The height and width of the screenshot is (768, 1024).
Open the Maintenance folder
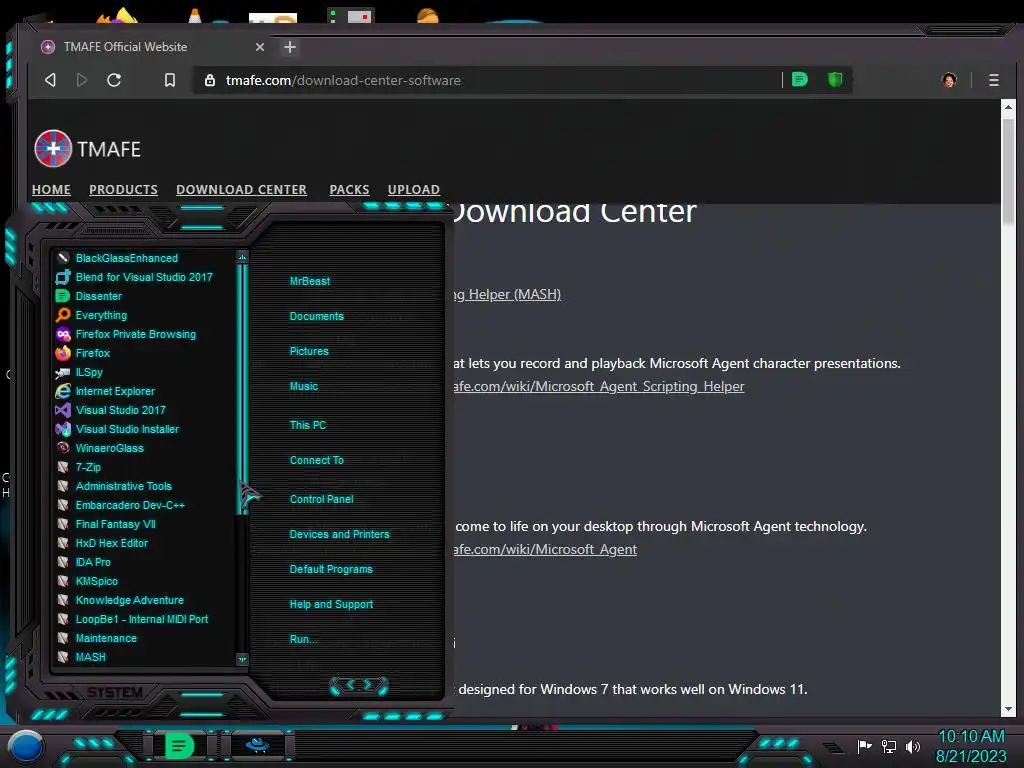(97, 637)
